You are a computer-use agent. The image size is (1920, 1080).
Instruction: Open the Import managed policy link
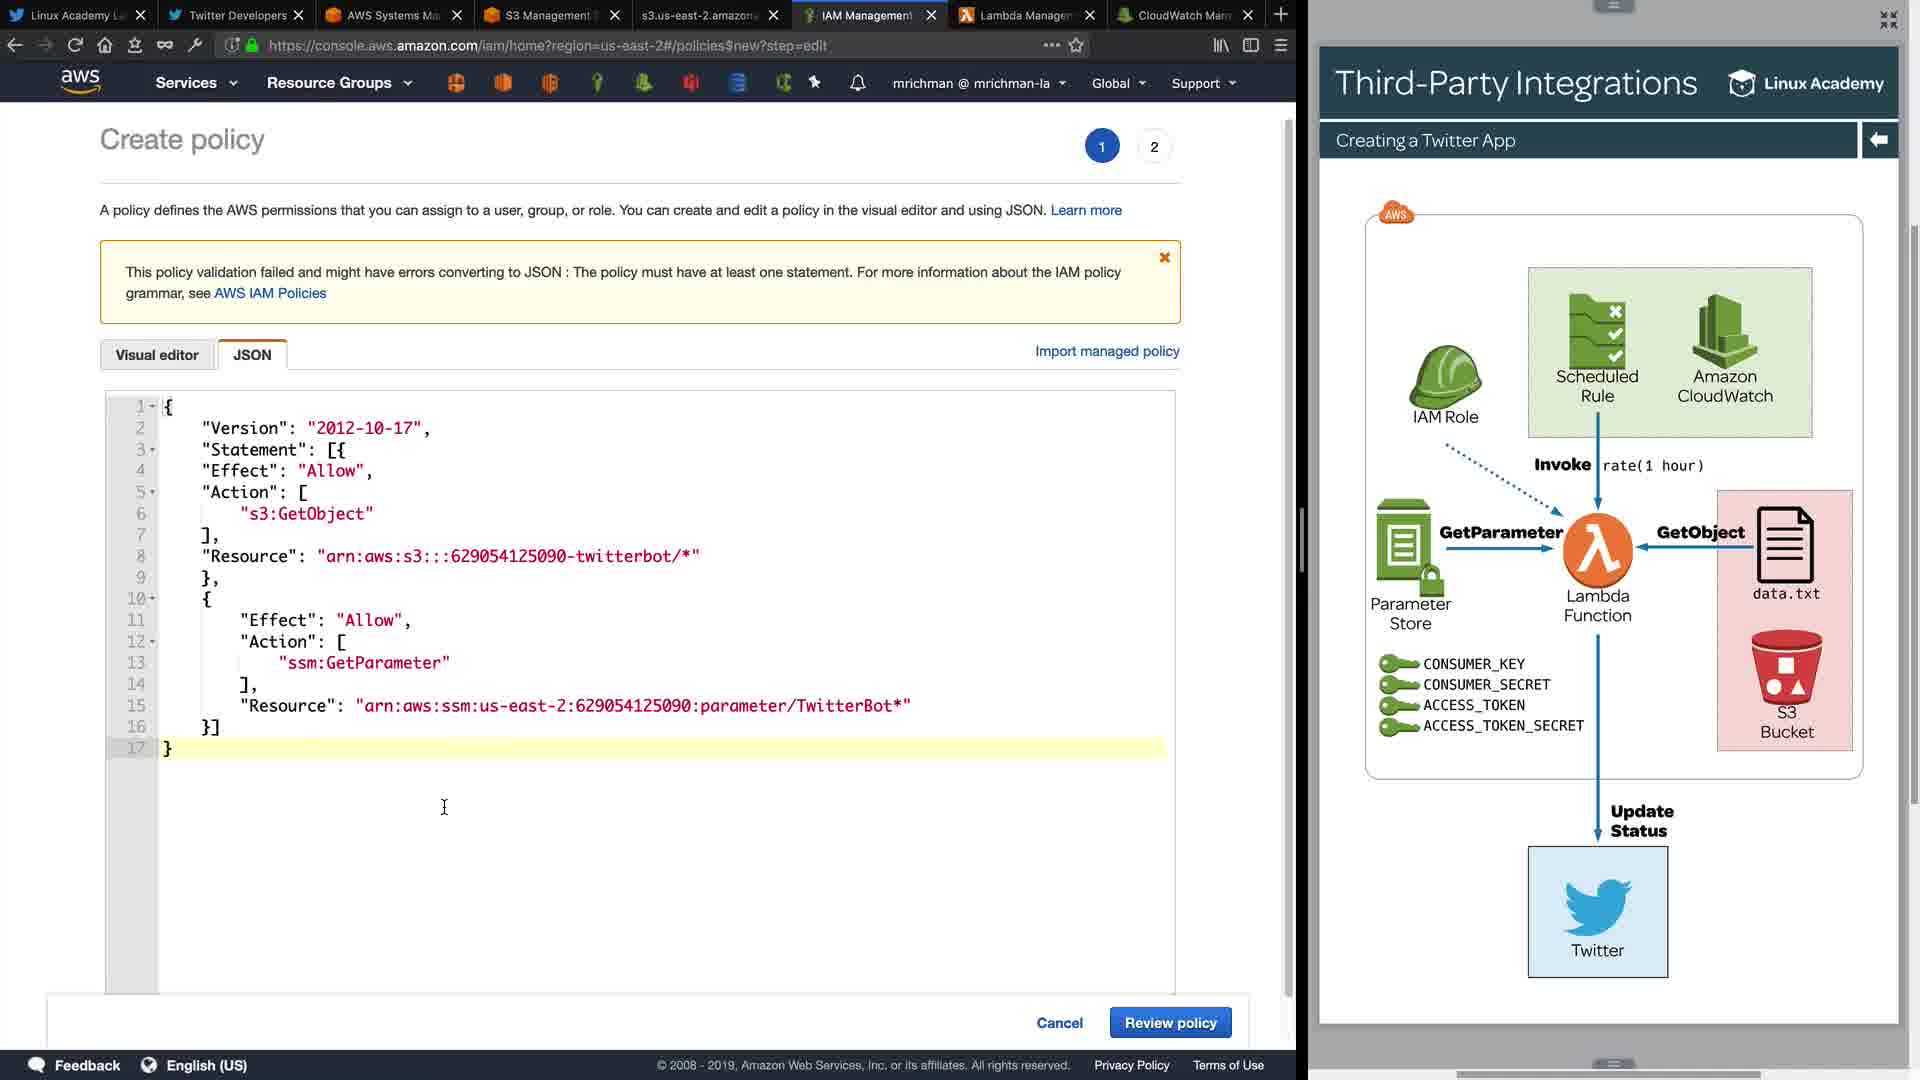click(1107, 351)
